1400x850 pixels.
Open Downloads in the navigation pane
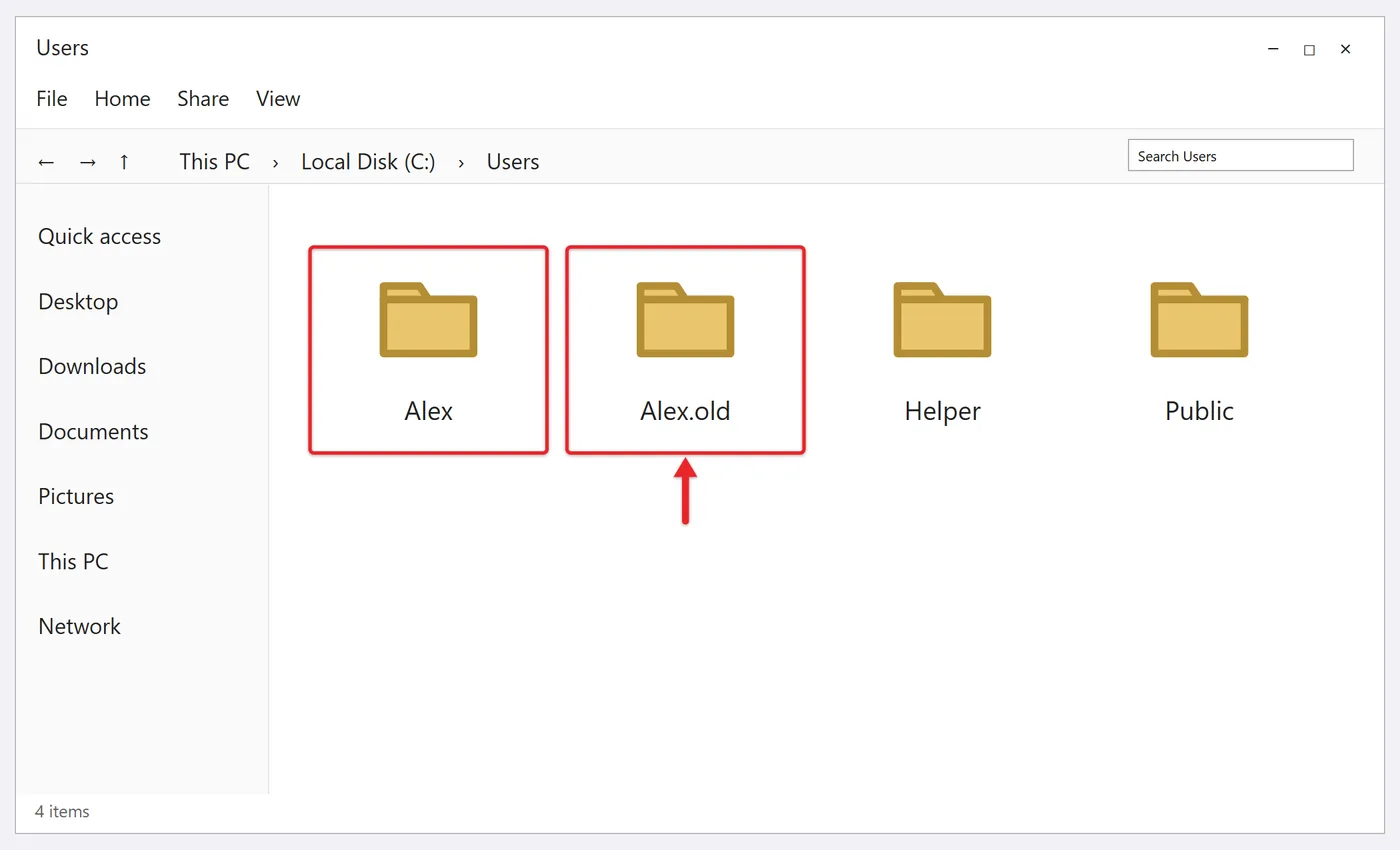[x=92, y=367]
